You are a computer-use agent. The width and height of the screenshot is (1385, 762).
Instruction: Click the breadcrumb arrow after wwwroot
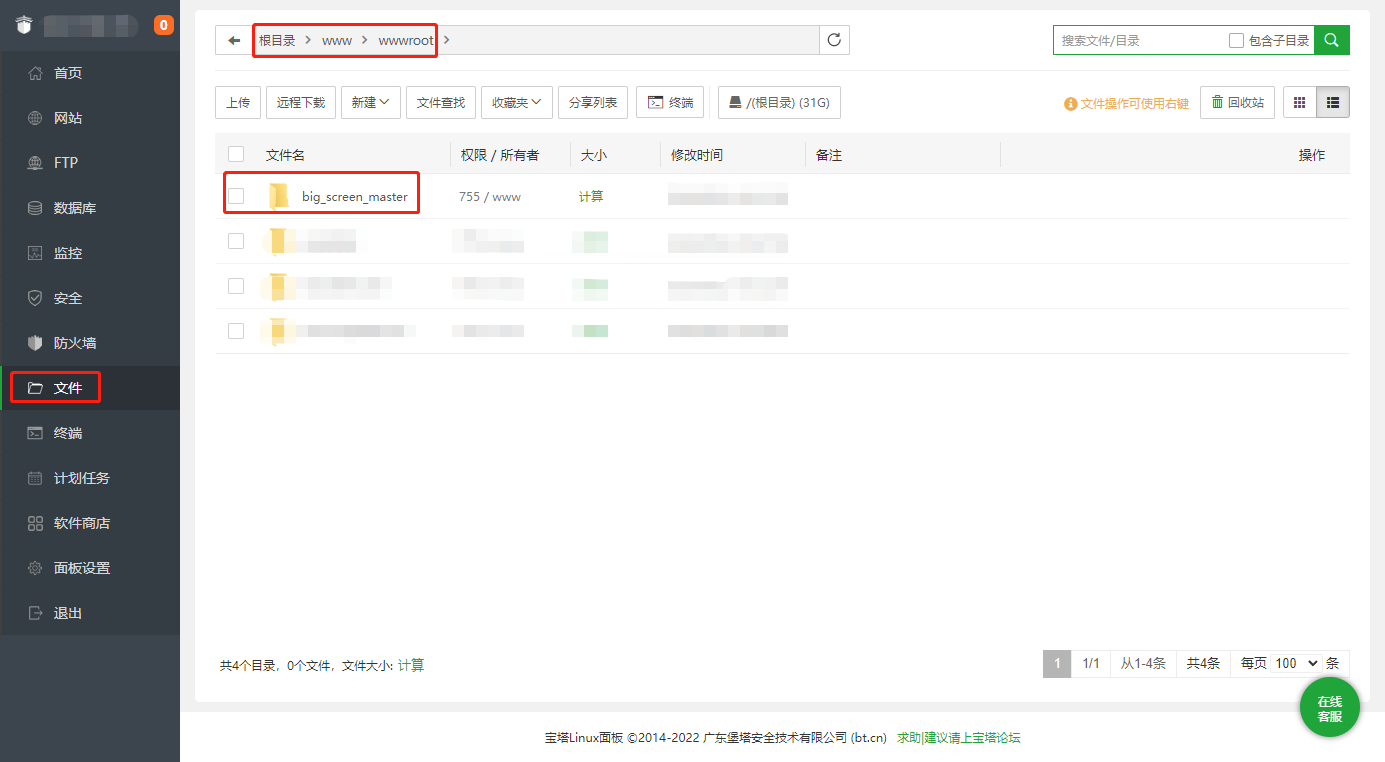coord(446,40)
